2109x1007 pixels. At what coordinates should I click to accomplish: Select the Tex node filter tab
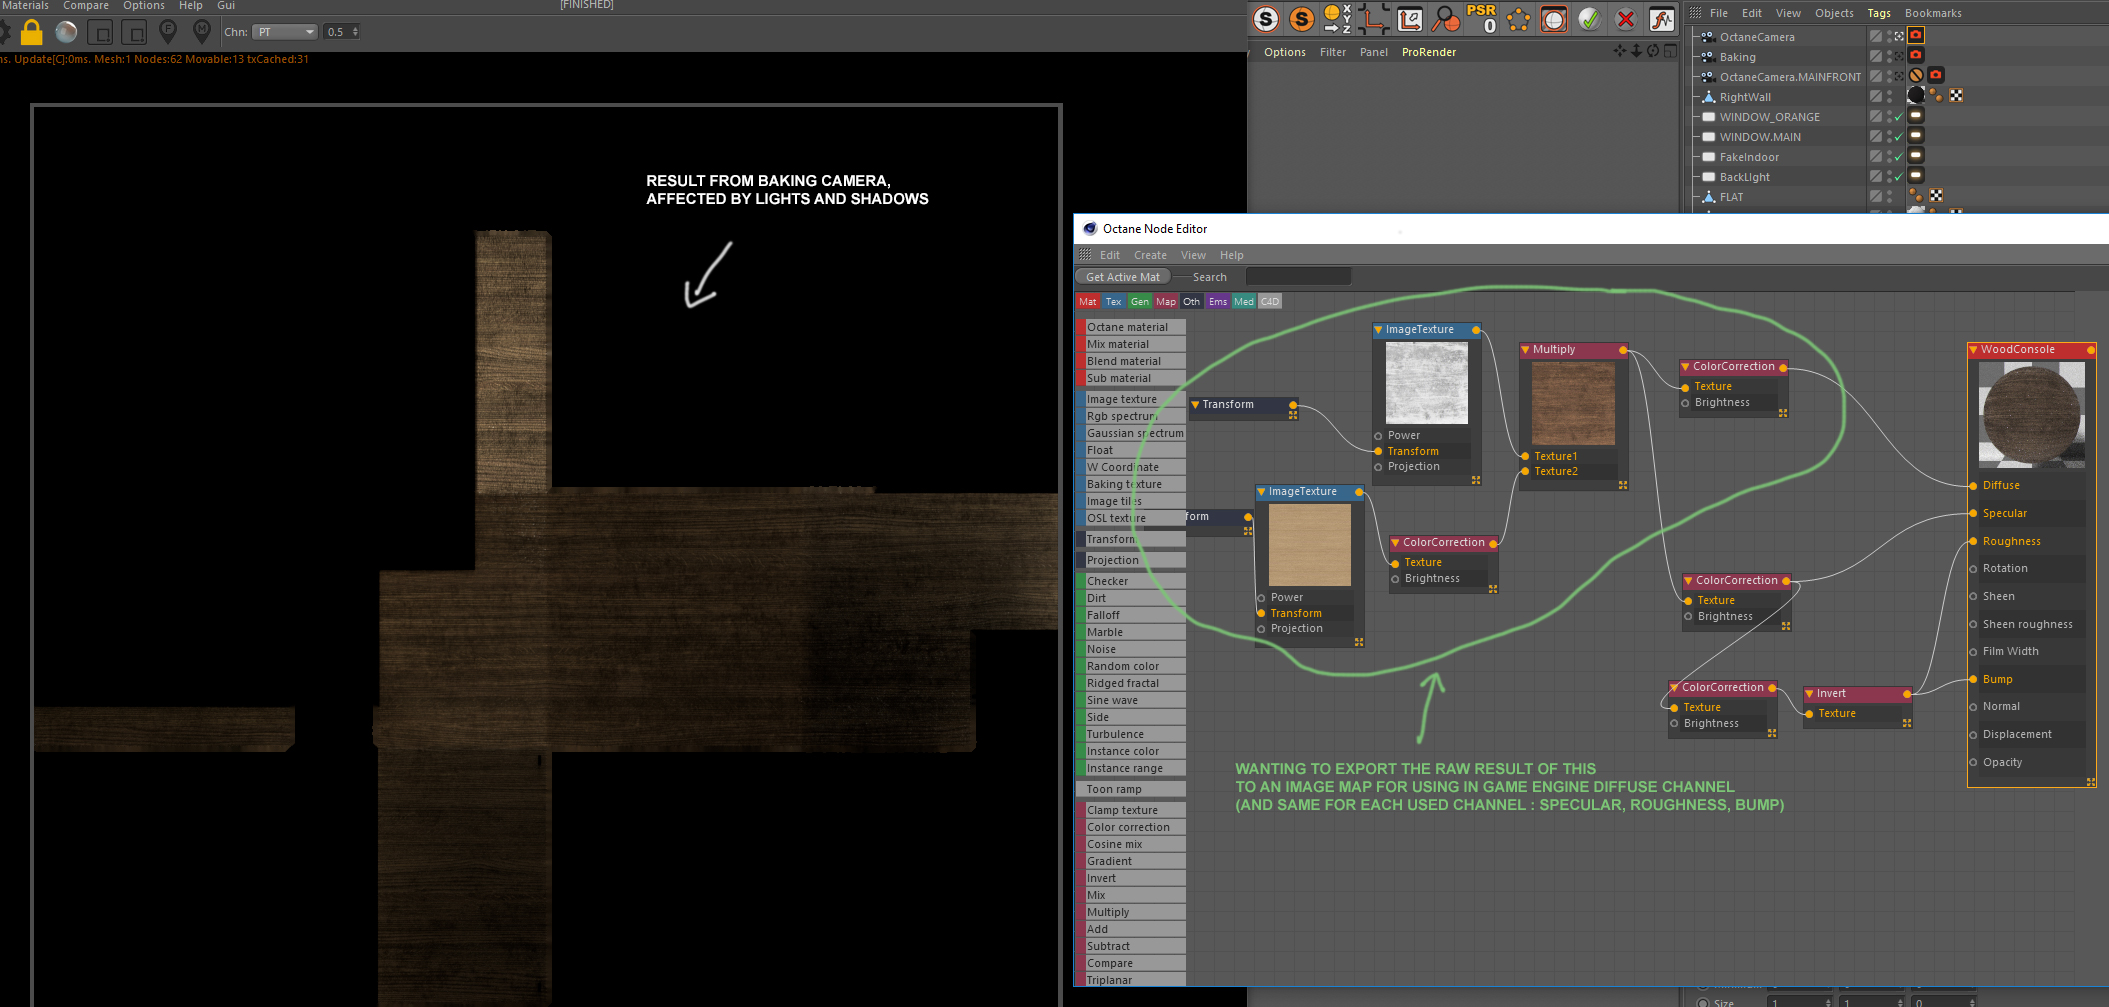tap(1113, 302)
